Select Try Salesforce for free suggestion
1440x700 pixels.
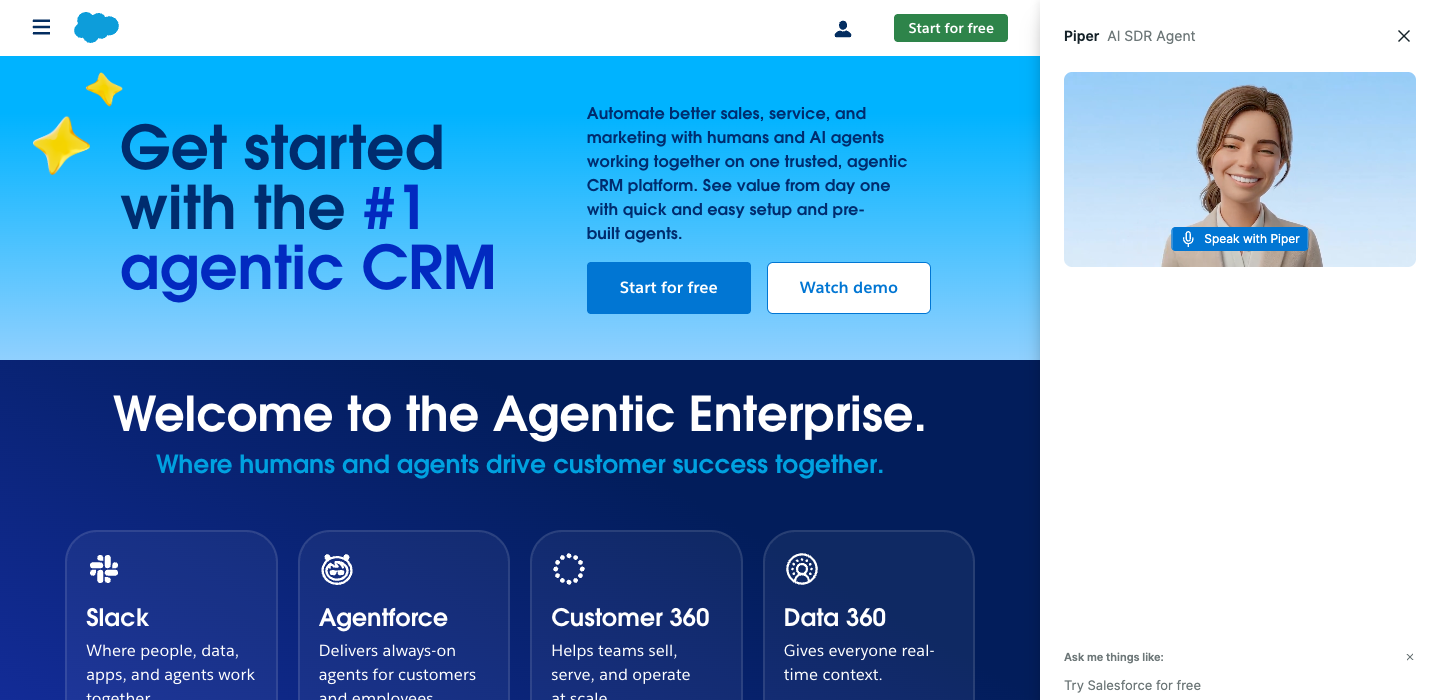pos(1133,686)
